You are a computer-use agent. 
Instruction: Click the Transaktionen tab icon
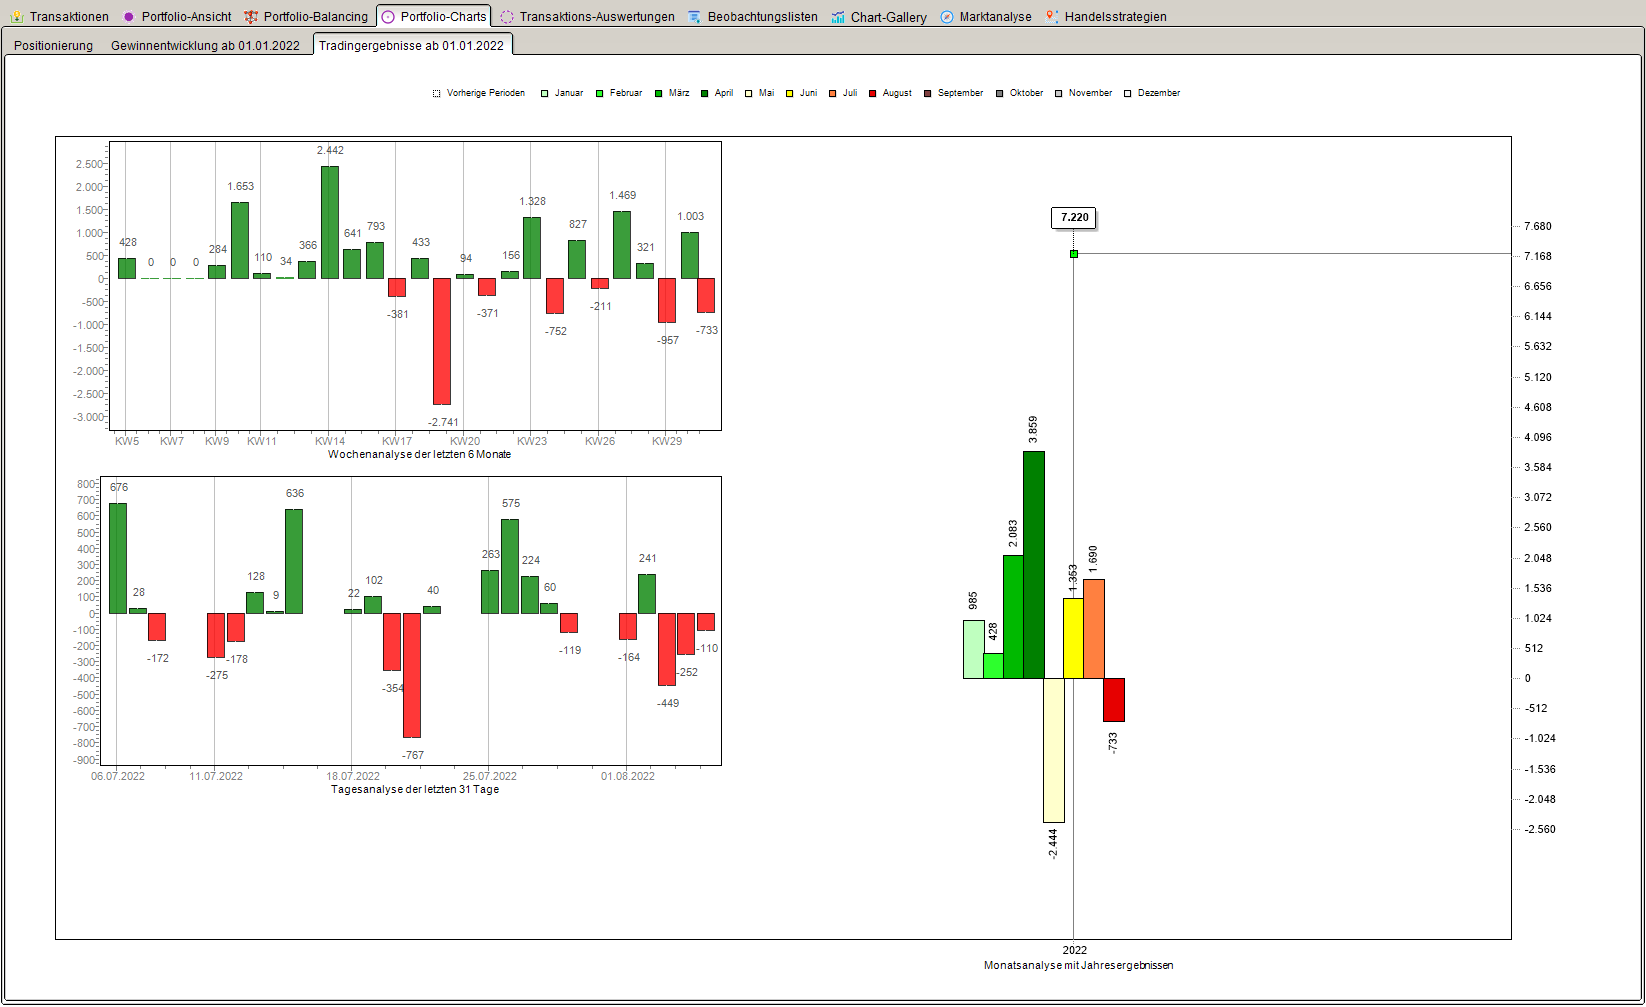(17, 17)
